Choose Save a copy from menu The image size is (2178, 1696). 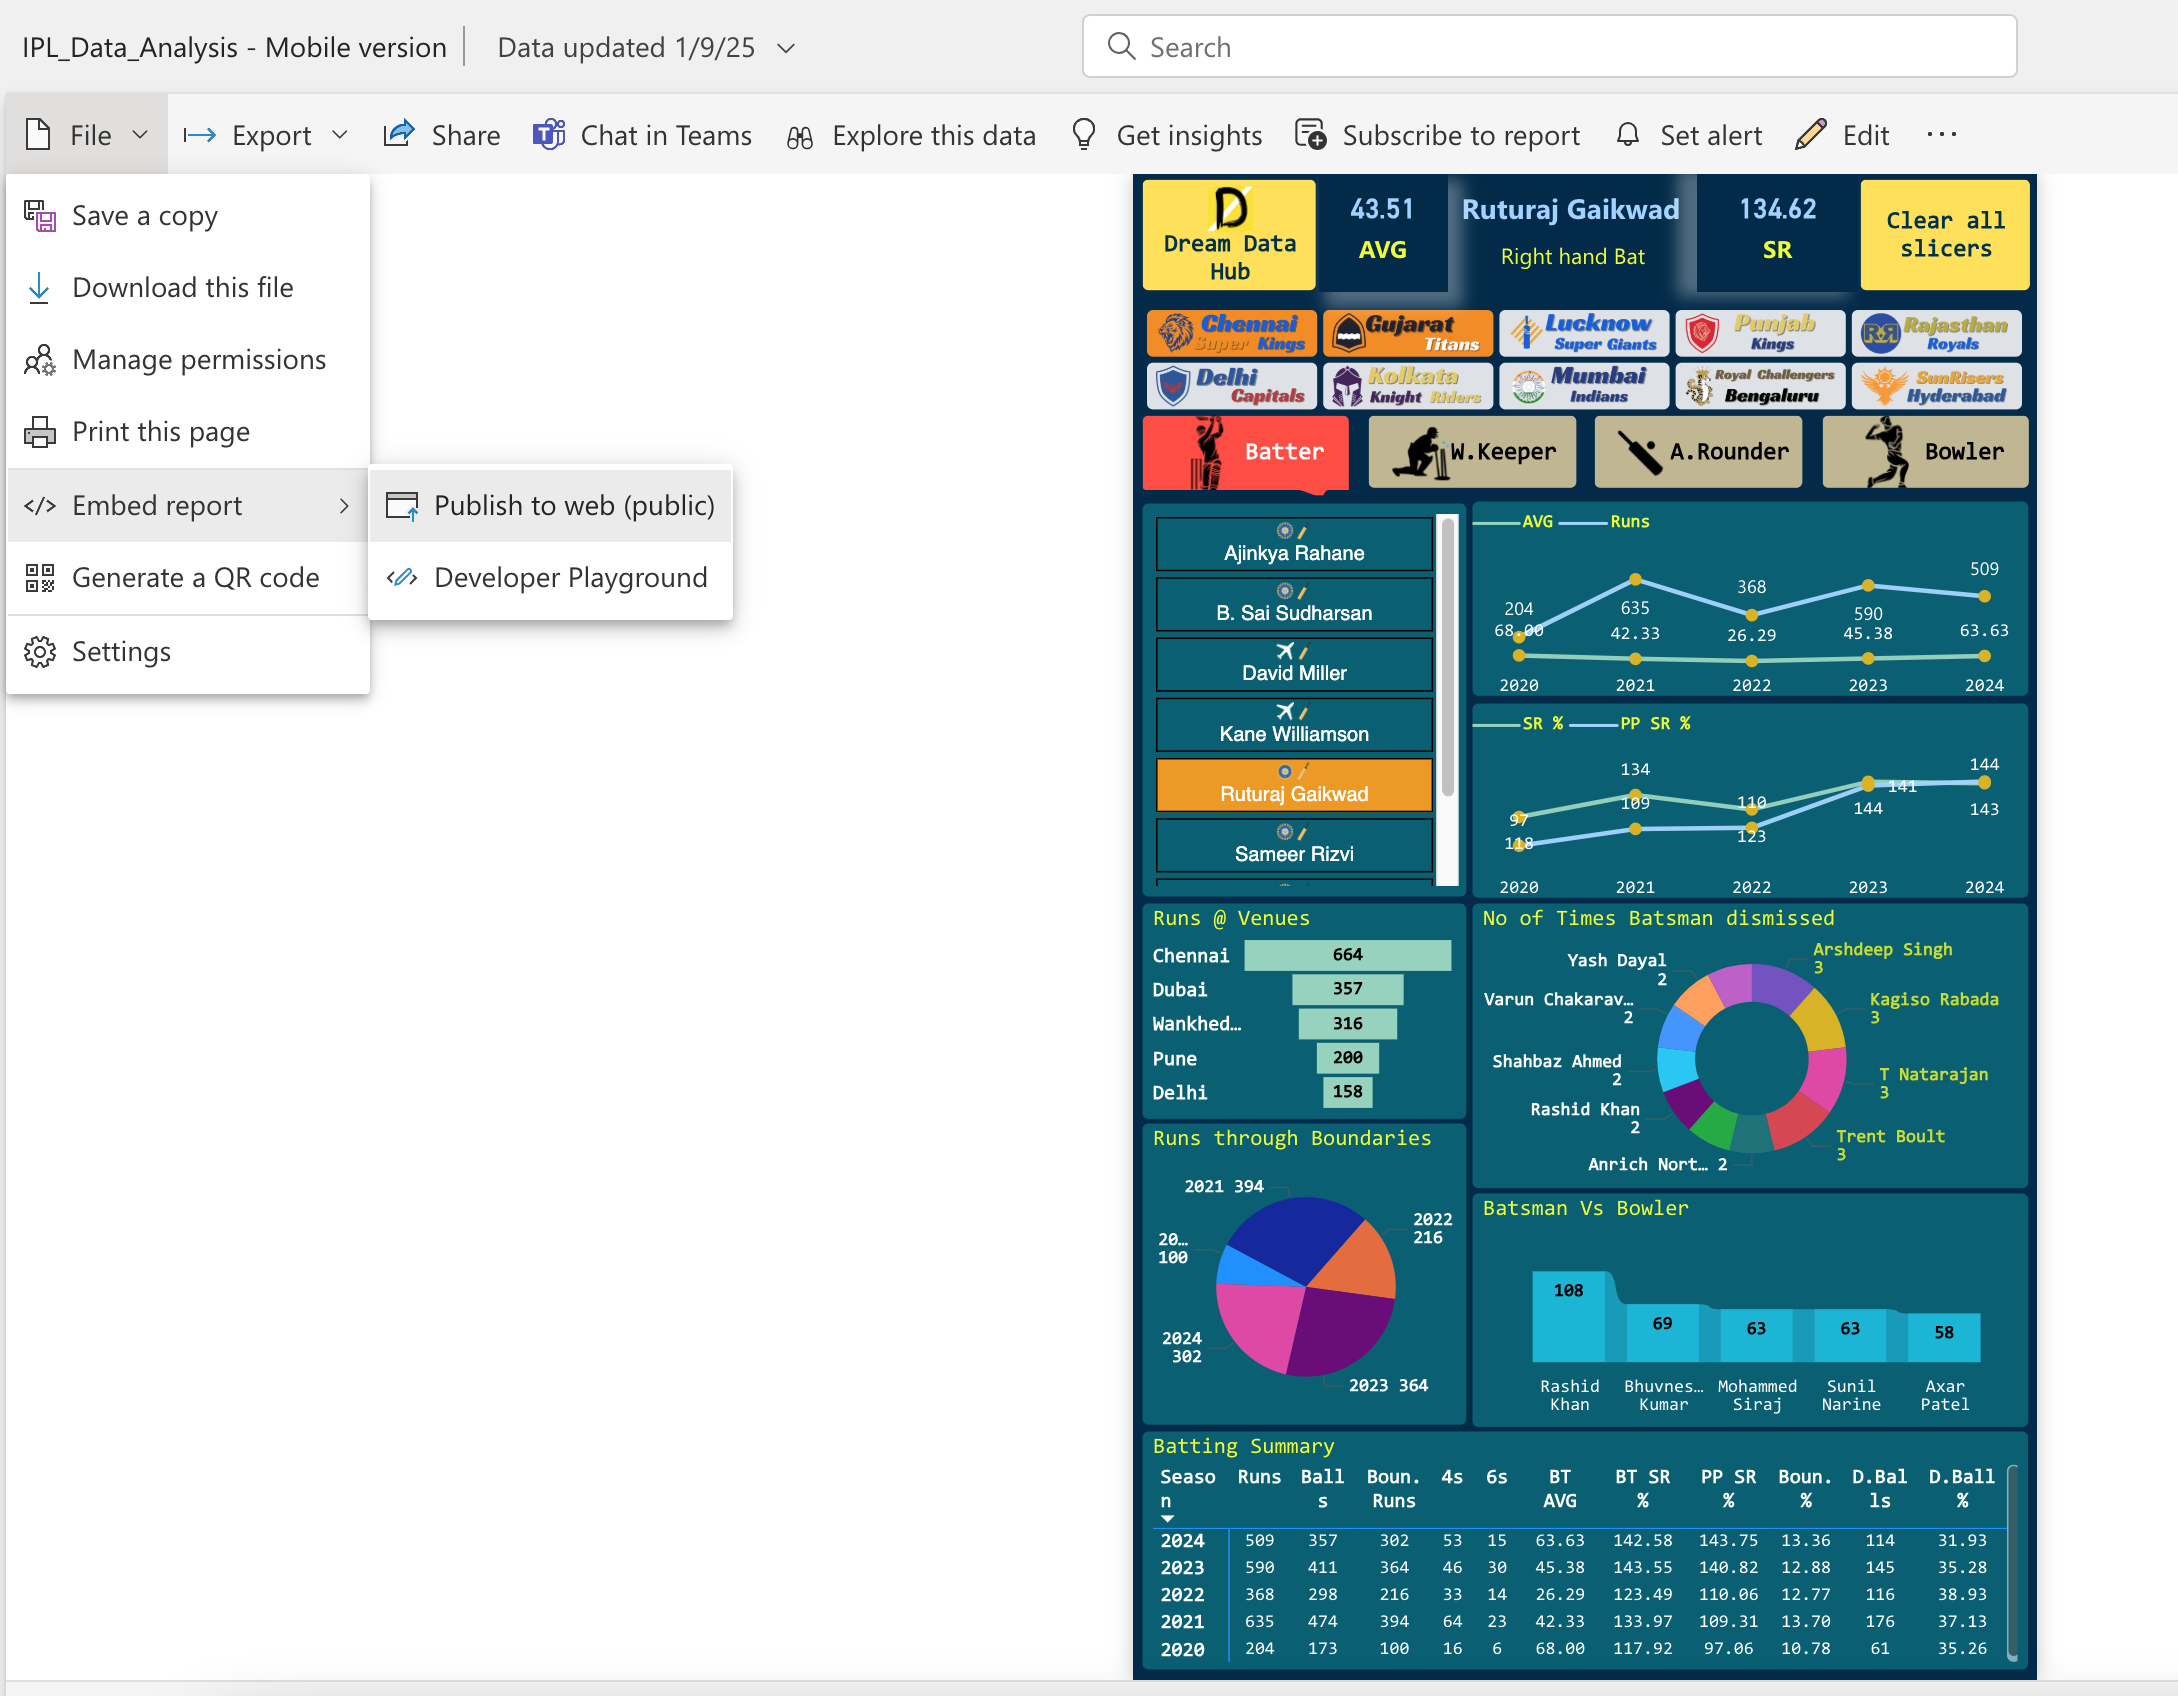tap(188, 216)
